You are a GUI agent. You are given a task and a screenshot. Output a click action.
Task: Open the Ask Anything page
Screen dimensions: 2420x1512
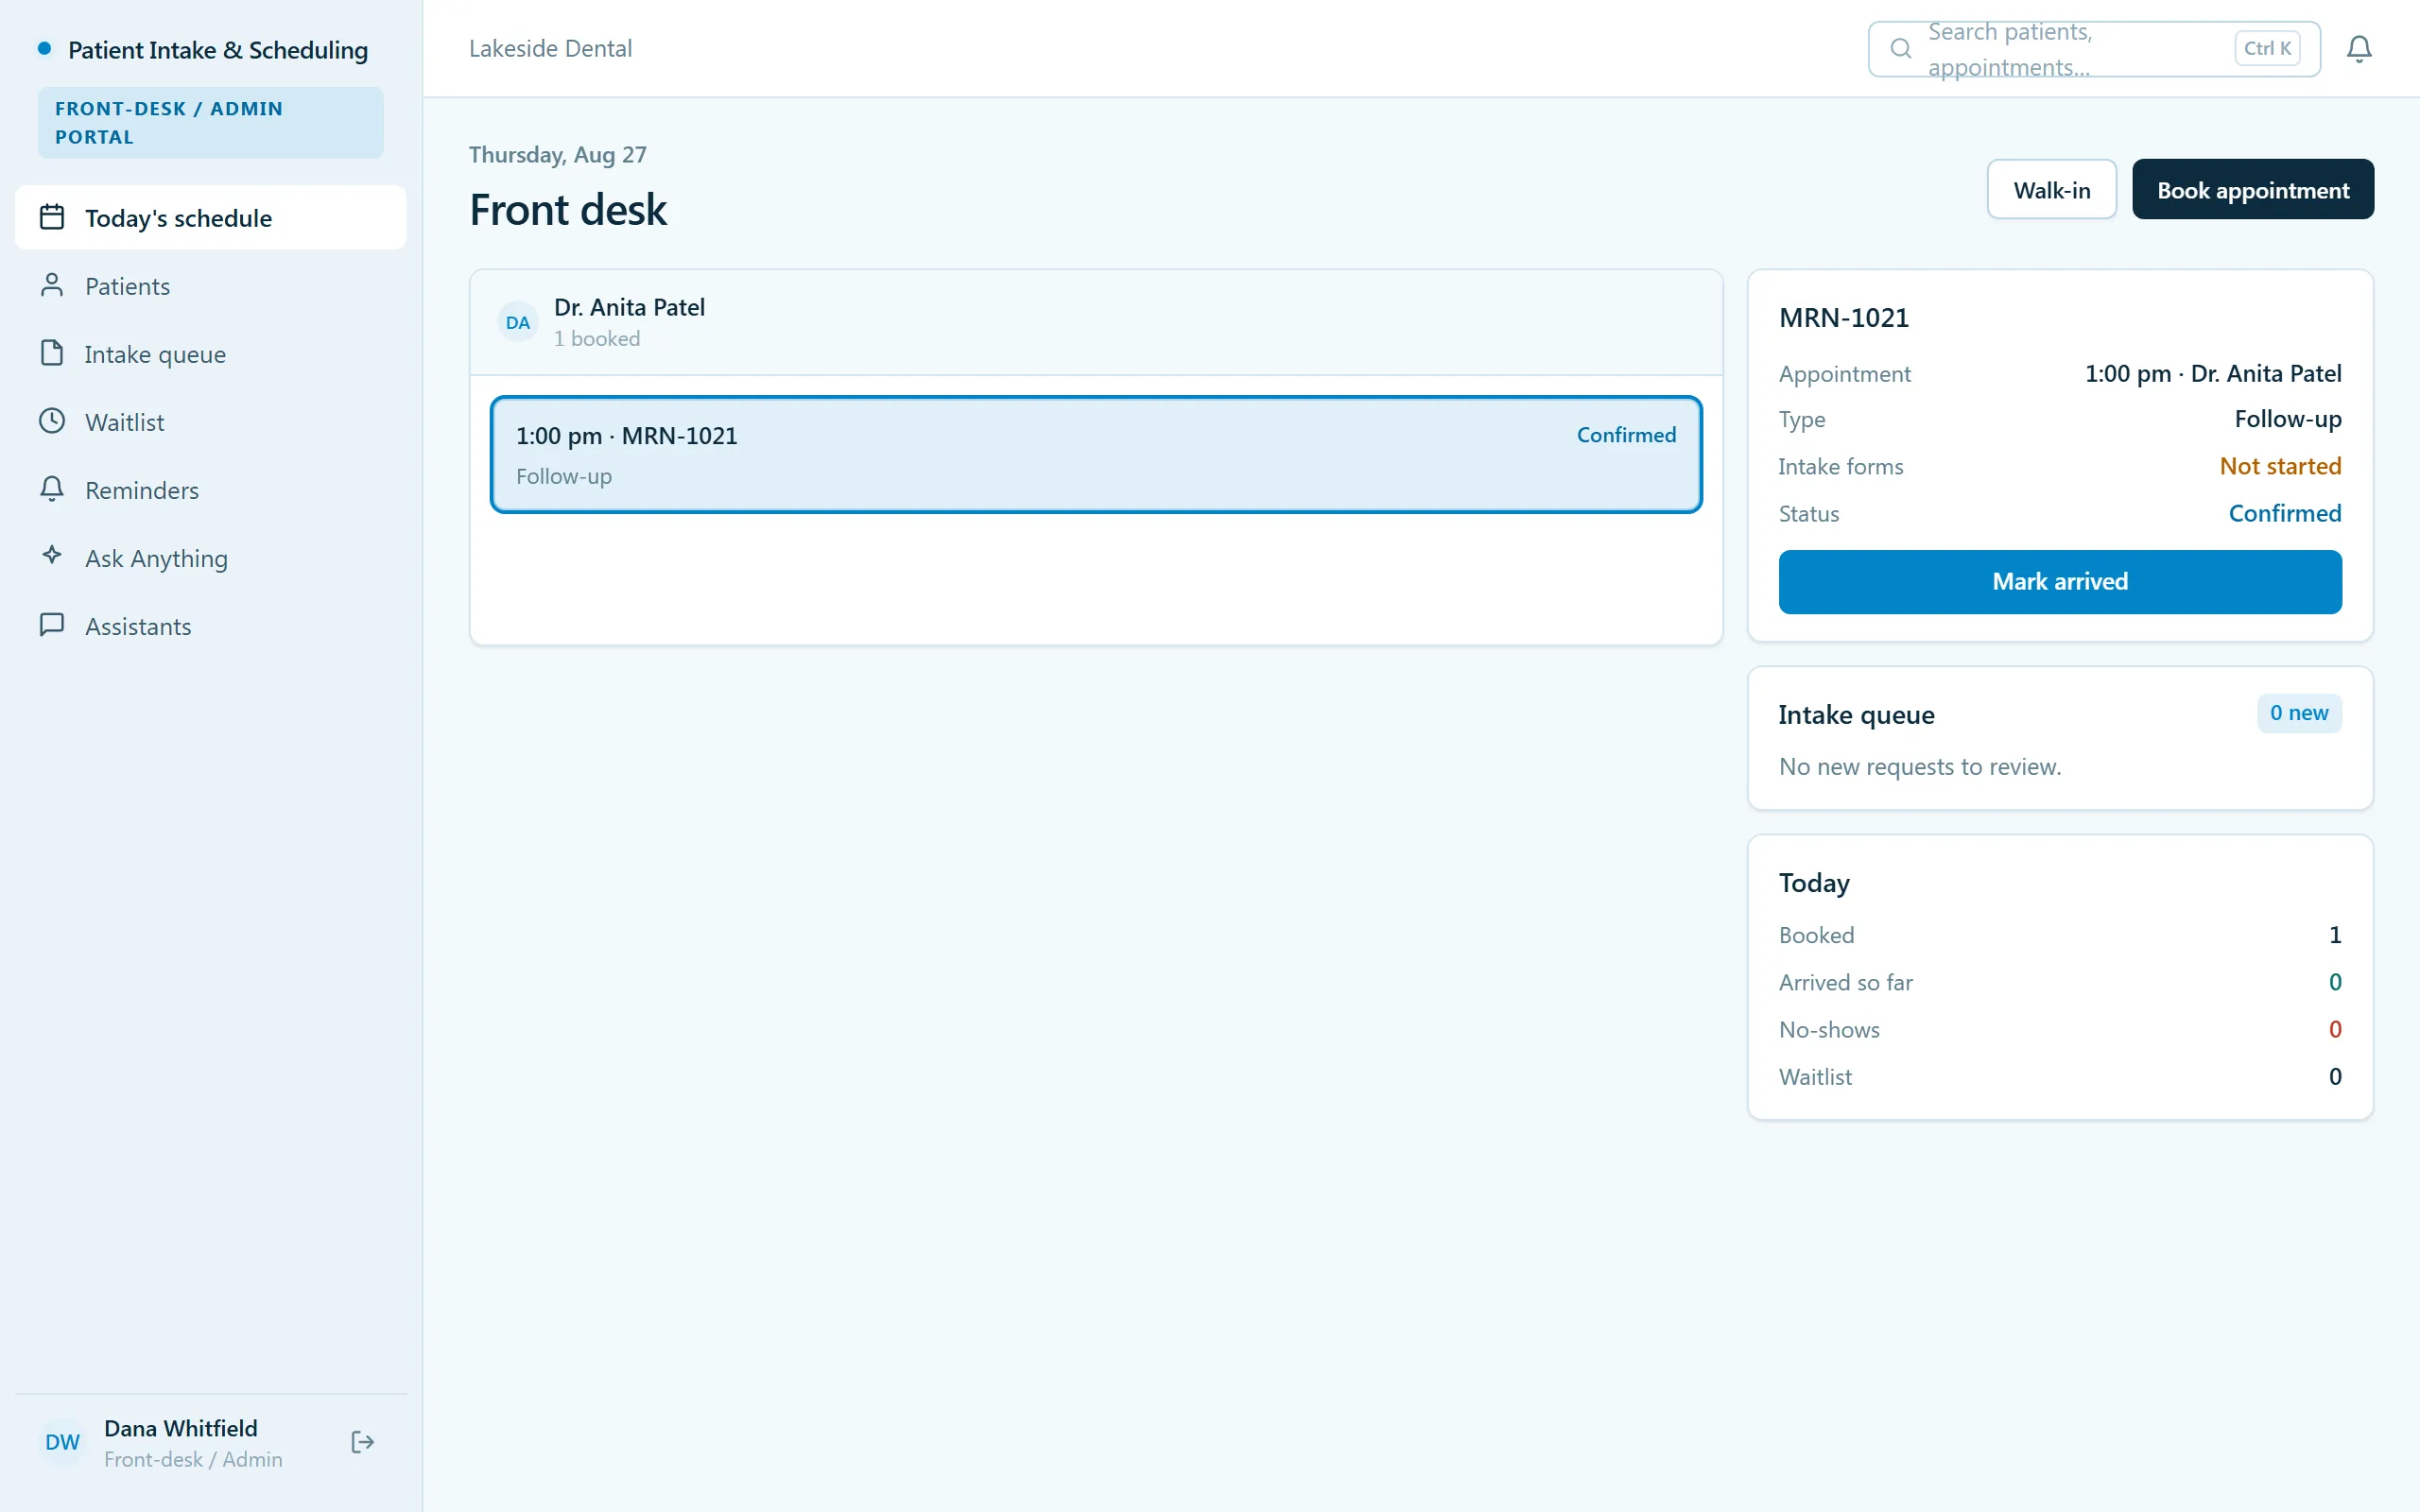pyautogui.click(x=210, y=557)
